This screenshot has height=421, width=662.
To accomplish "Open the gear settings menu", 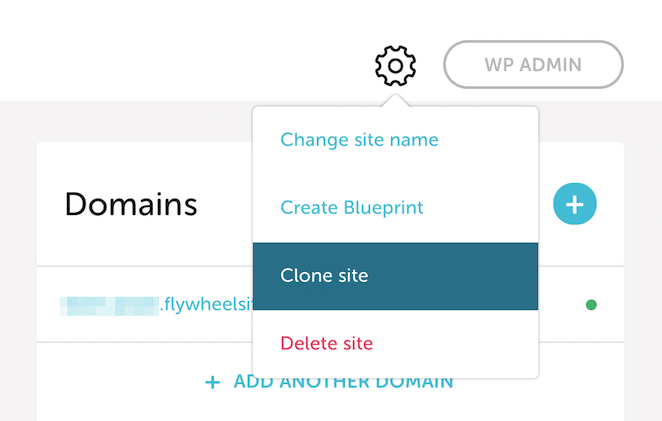I will 395,66.
